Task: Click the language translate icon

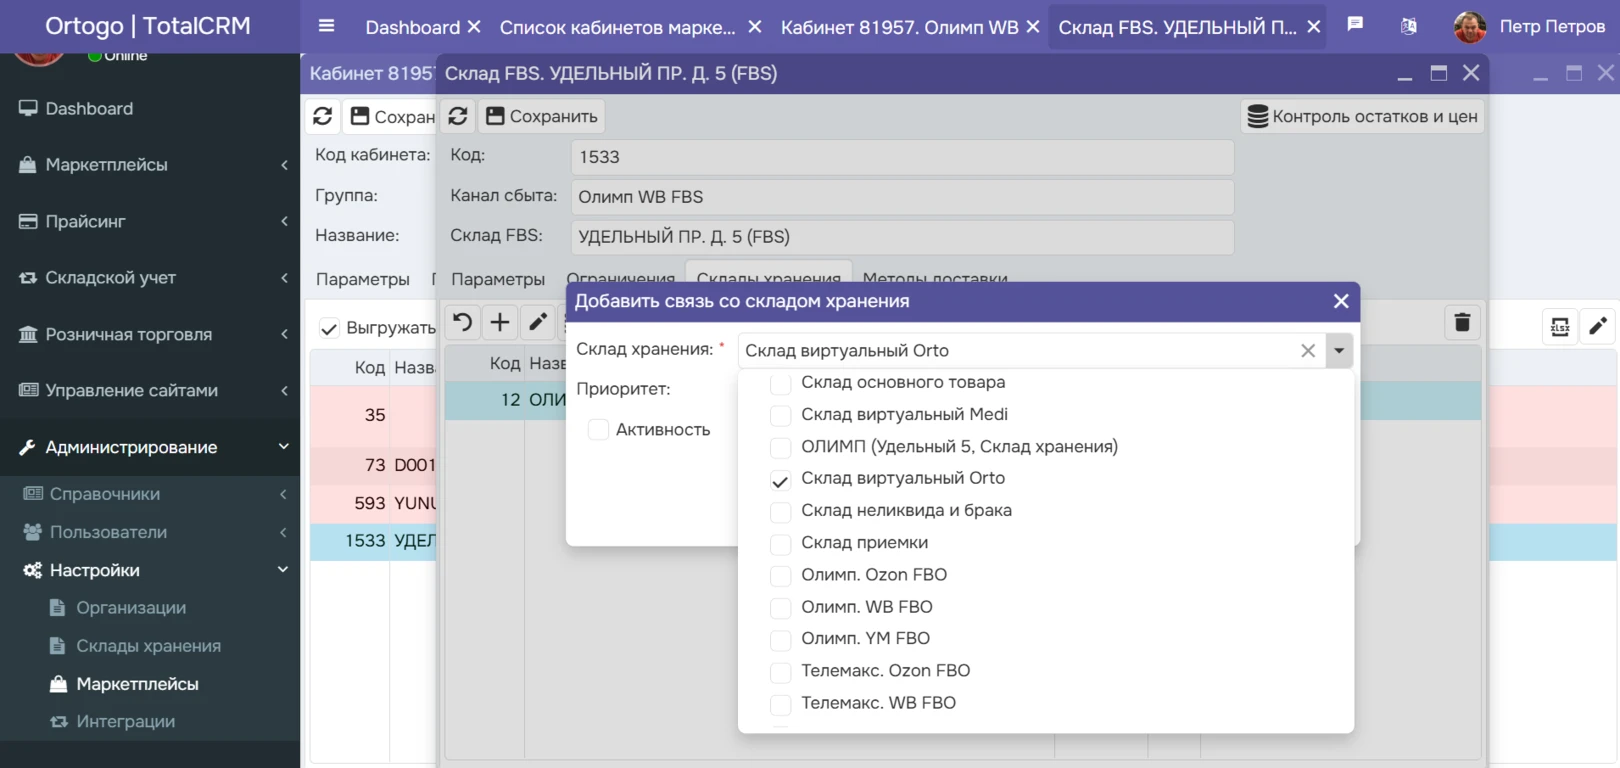Action: point(1408,26)
